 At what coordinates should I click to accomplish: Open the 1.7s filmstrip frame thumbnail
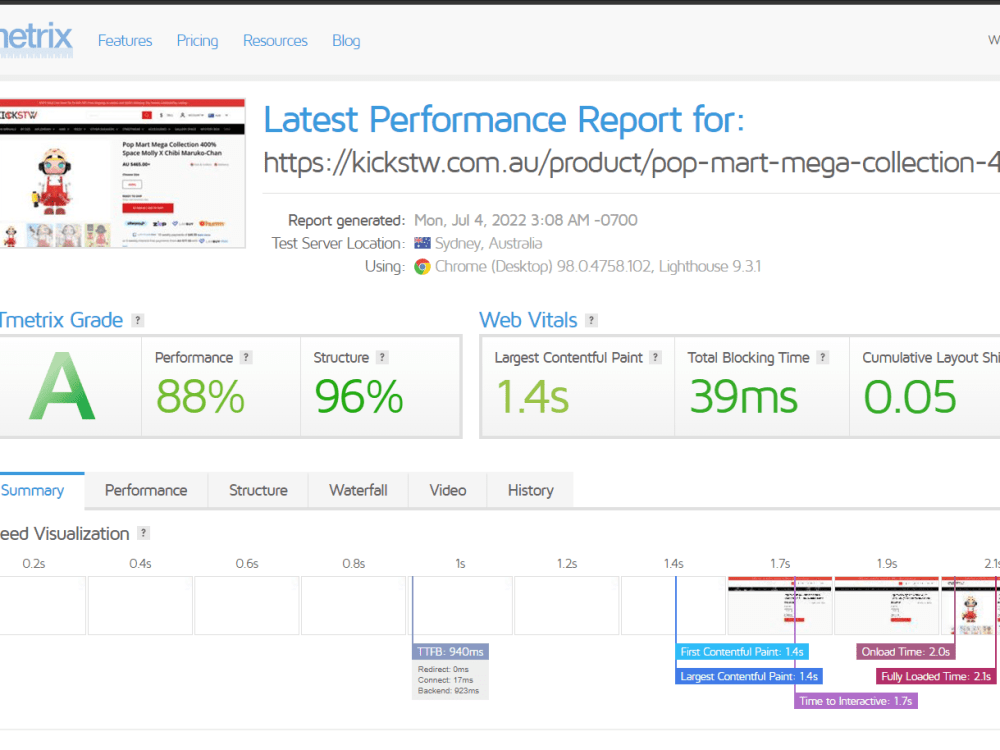tap(780, 605)
